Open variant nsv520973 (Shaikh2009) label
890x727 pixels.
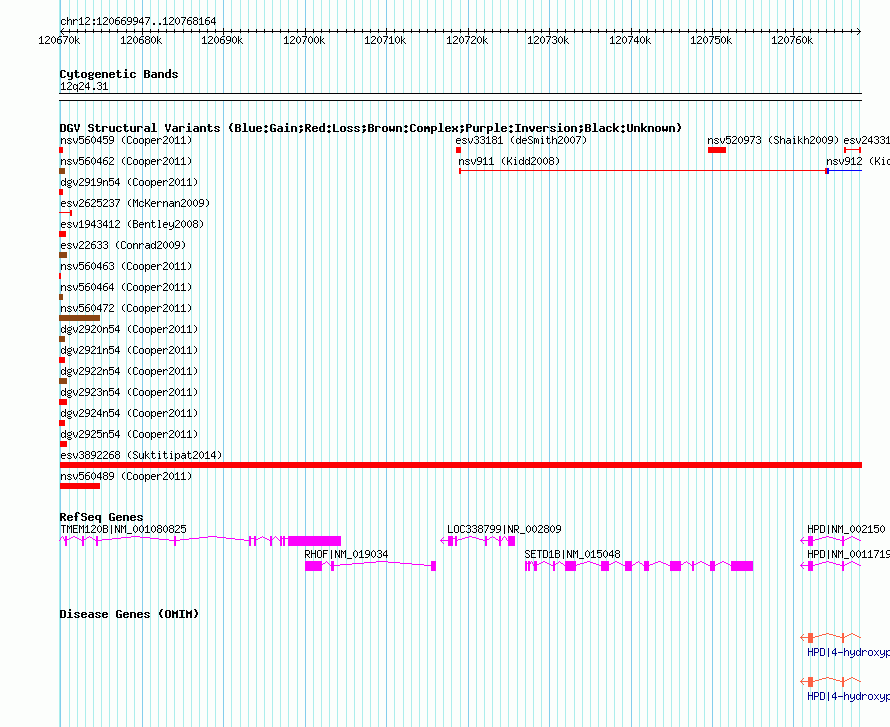coord(773,140)
